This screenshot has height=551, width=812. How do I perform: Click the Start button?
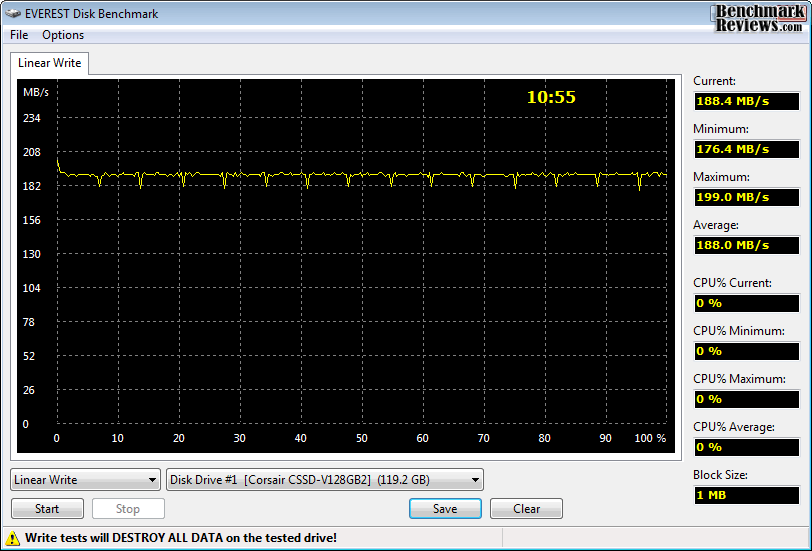pos(47,509)
